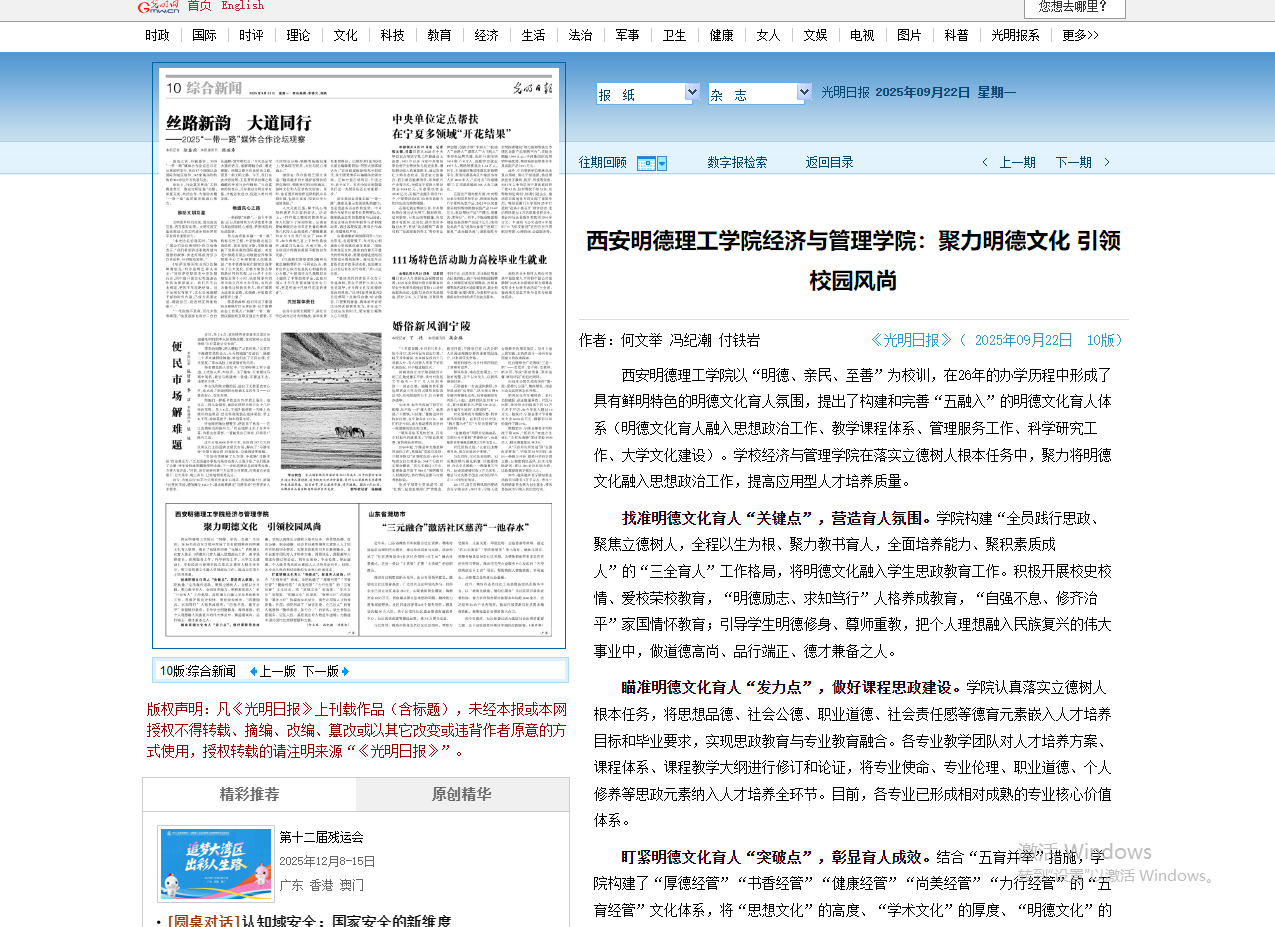Click the blue arrow before 上一版
This screenshot has height=927, width=1275.
click(253, 671)
